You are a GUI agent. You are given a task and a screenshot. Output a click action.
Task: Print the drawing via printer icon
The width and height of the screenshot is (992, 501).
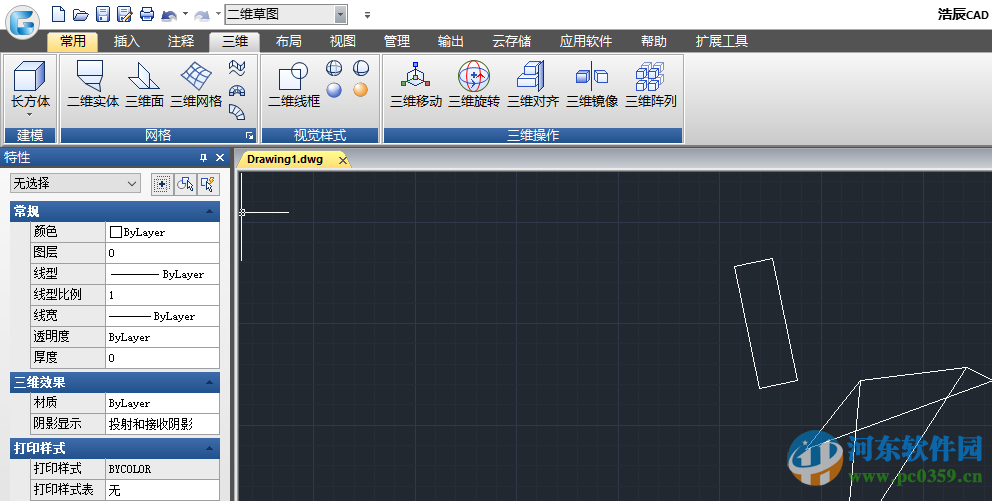[x=147, y=14]
